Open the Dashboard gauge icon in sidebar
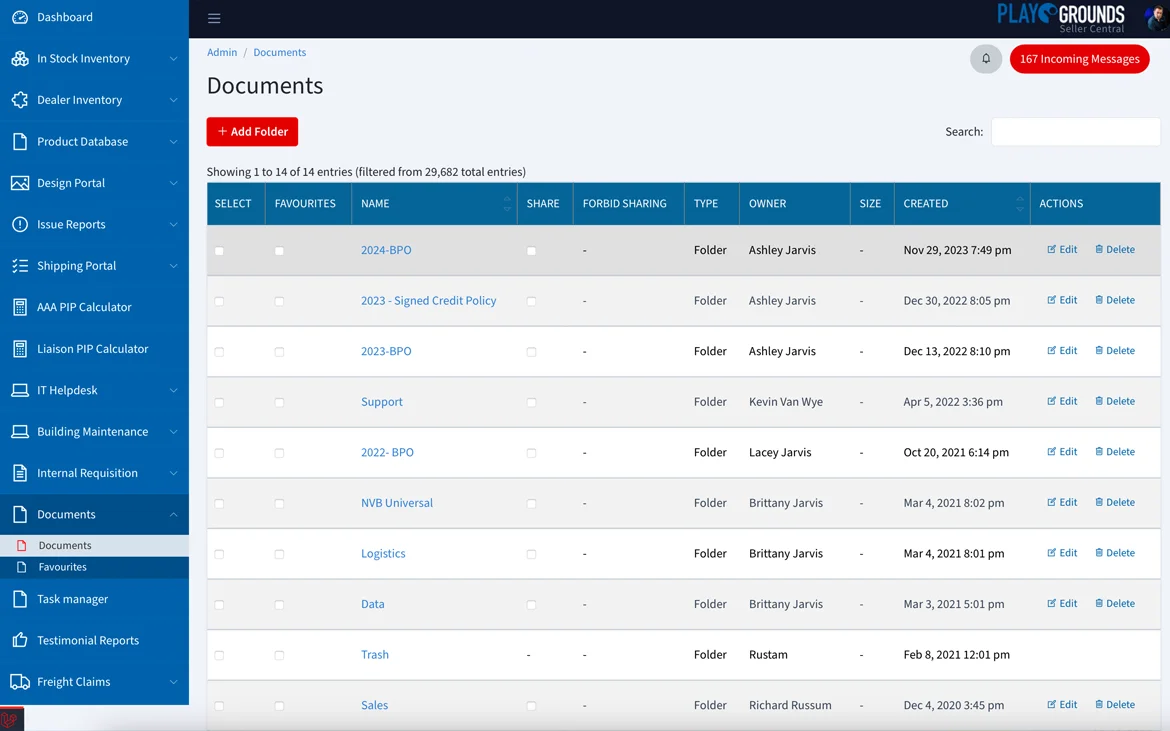The height and width of the screenshot is (731, 1170). (x=20, y=17)
